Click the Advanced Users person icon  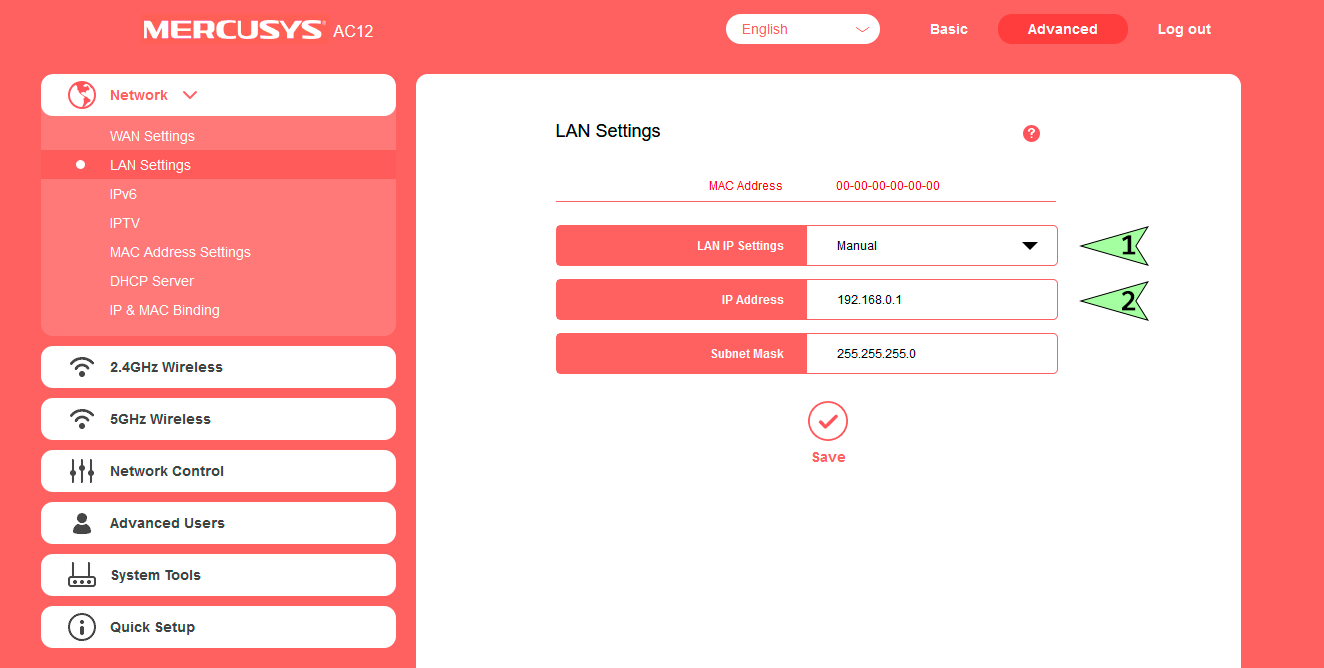[82, 522]
